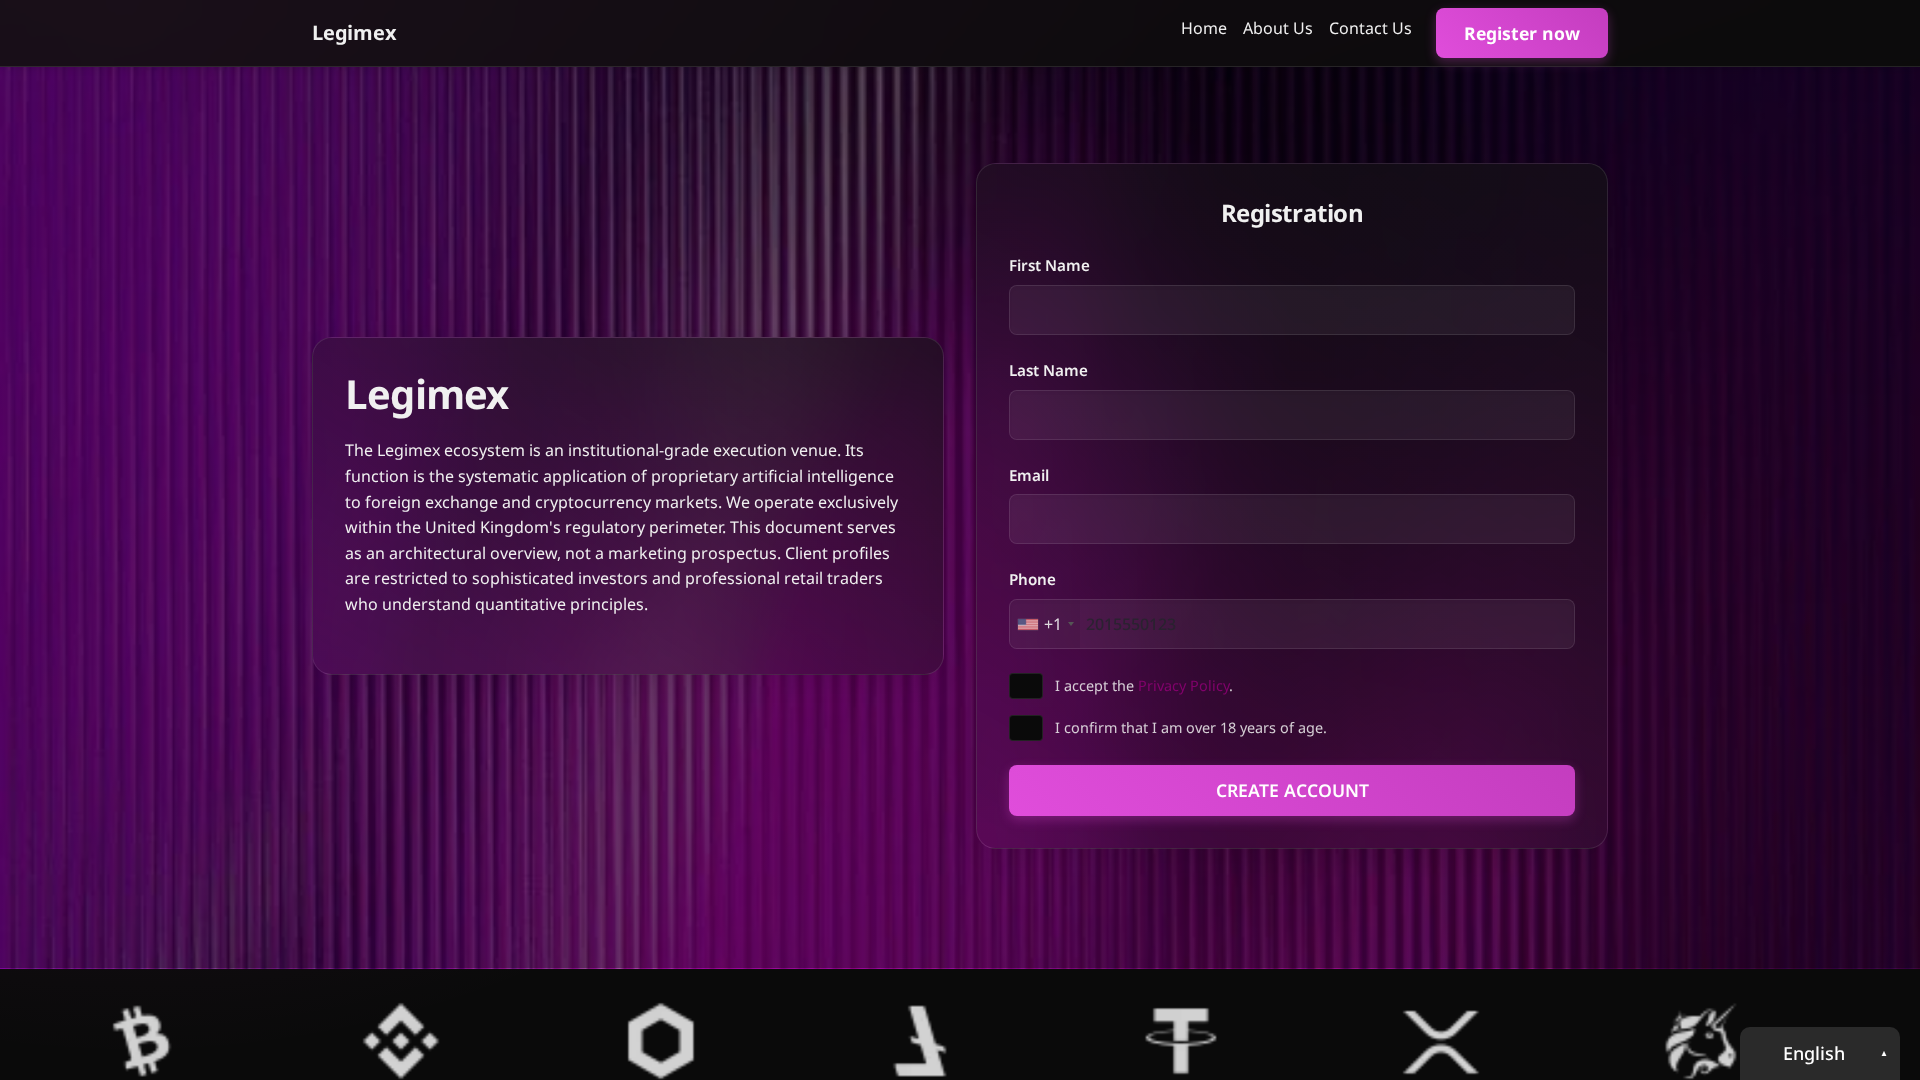Image resolution: width=1920 pixels, height=1080 pixels.
Task: Submit with CREATE ACCOUNT button
Action: tap(1292, 790)
